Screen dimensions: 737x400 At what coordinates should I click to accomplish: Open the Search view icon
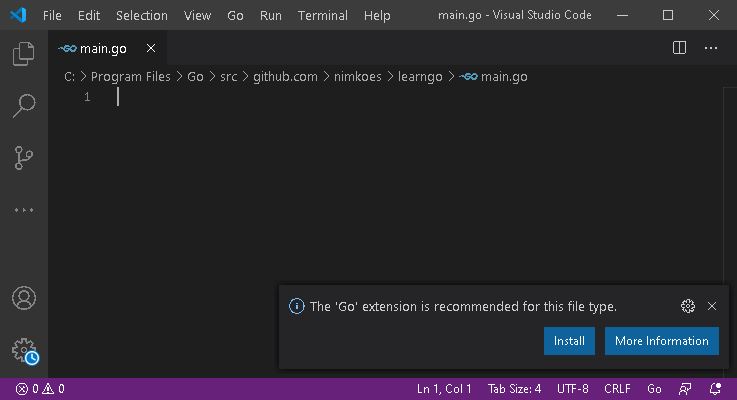click(x=24, y=105)
